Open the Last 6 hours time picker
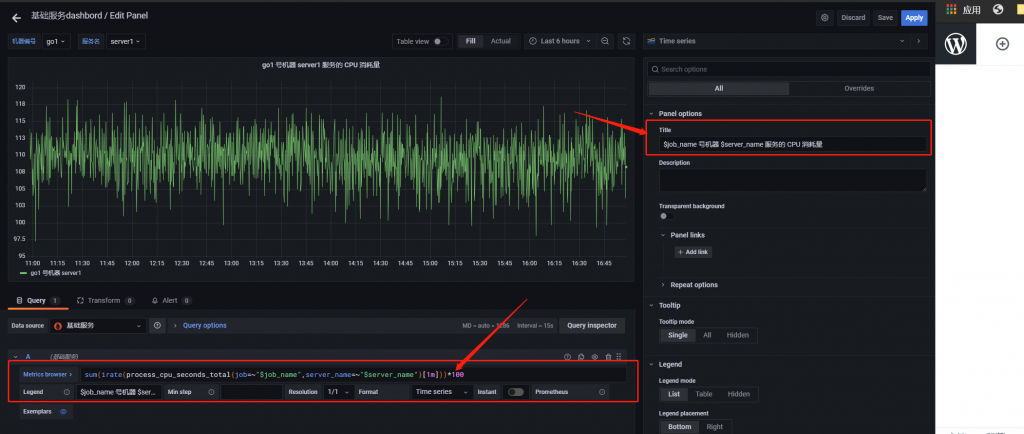Screen dimensions: 1024x434 coord(560,41)
